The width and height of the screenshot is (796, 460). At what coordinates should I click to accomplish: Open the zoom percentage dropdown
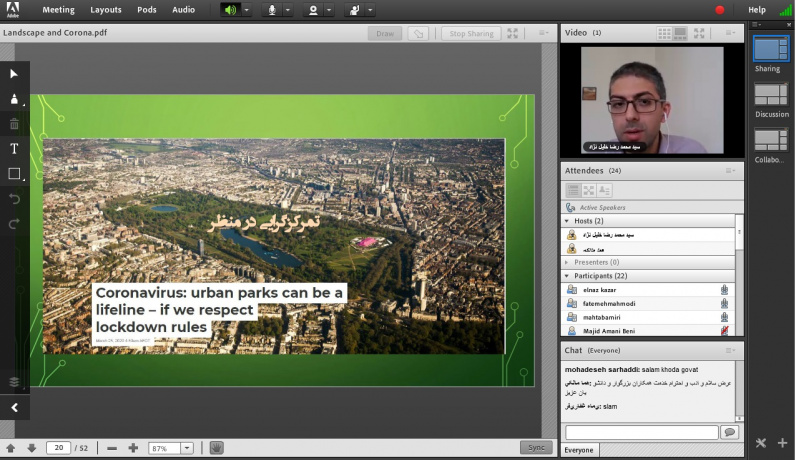187,448
